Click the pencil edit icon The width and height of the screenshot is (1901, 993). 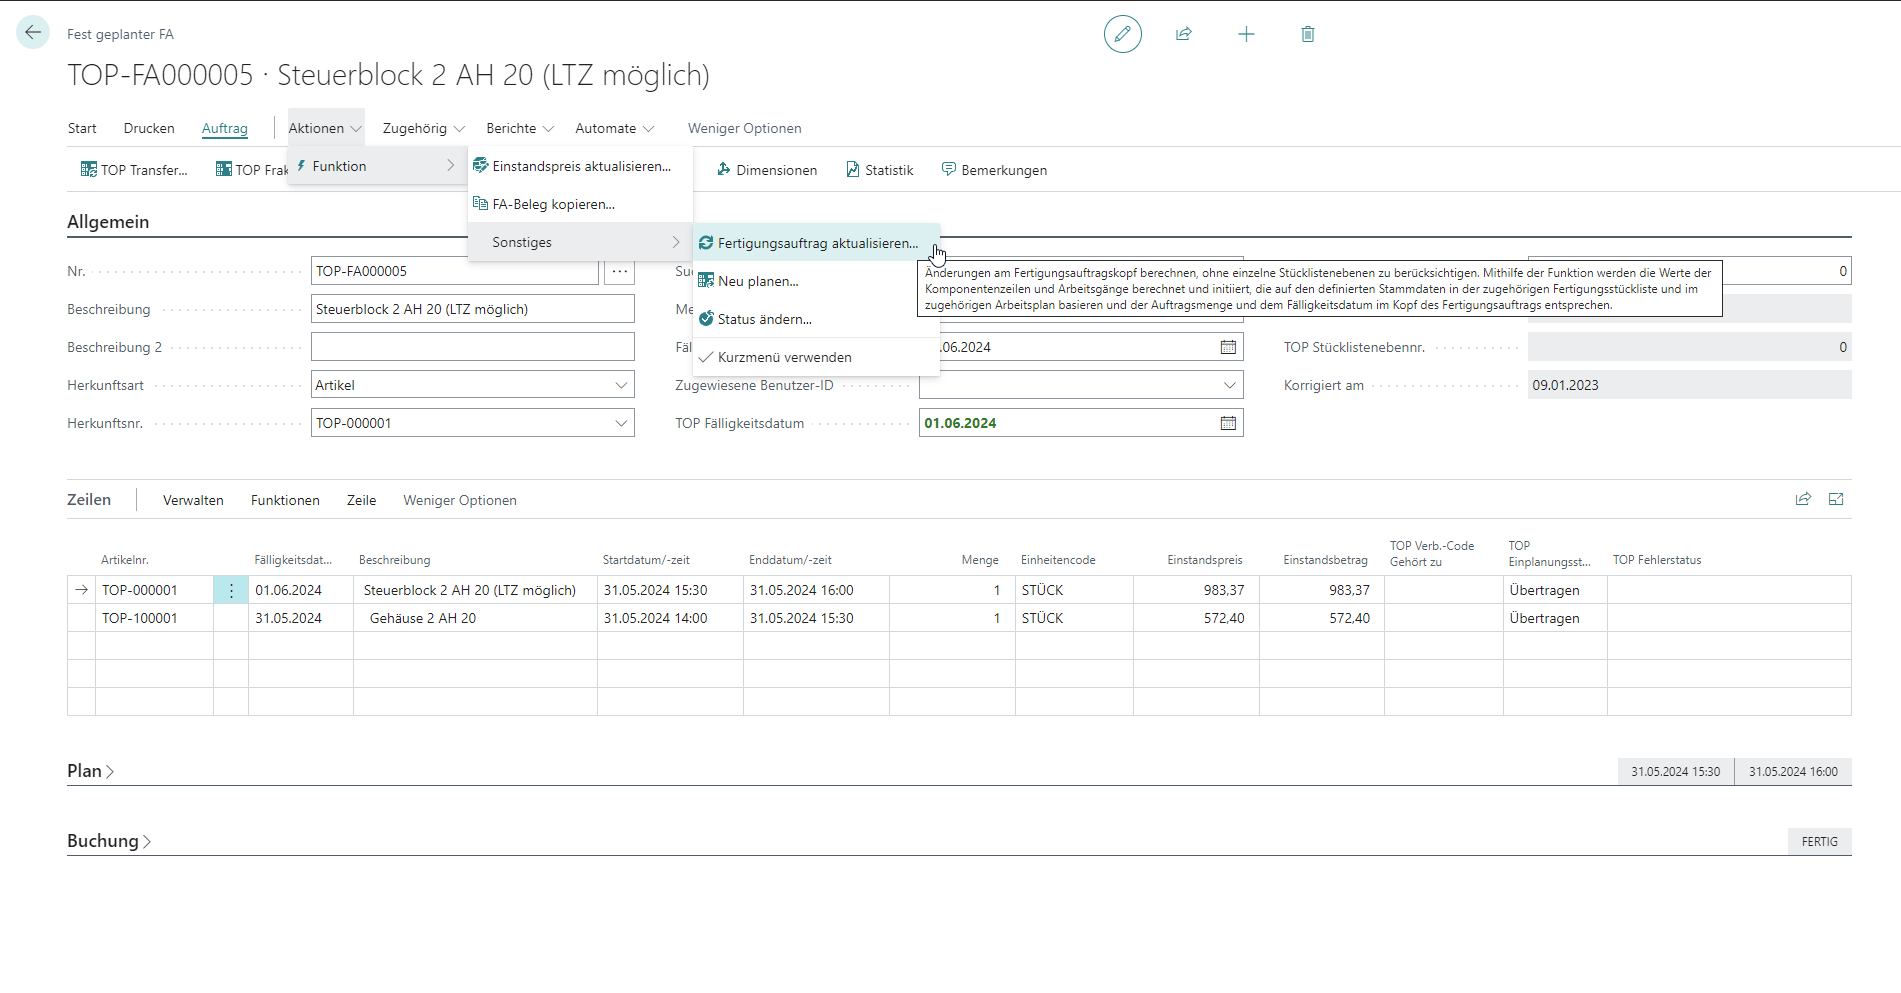pyautogui.click(x=1122, y=34)
